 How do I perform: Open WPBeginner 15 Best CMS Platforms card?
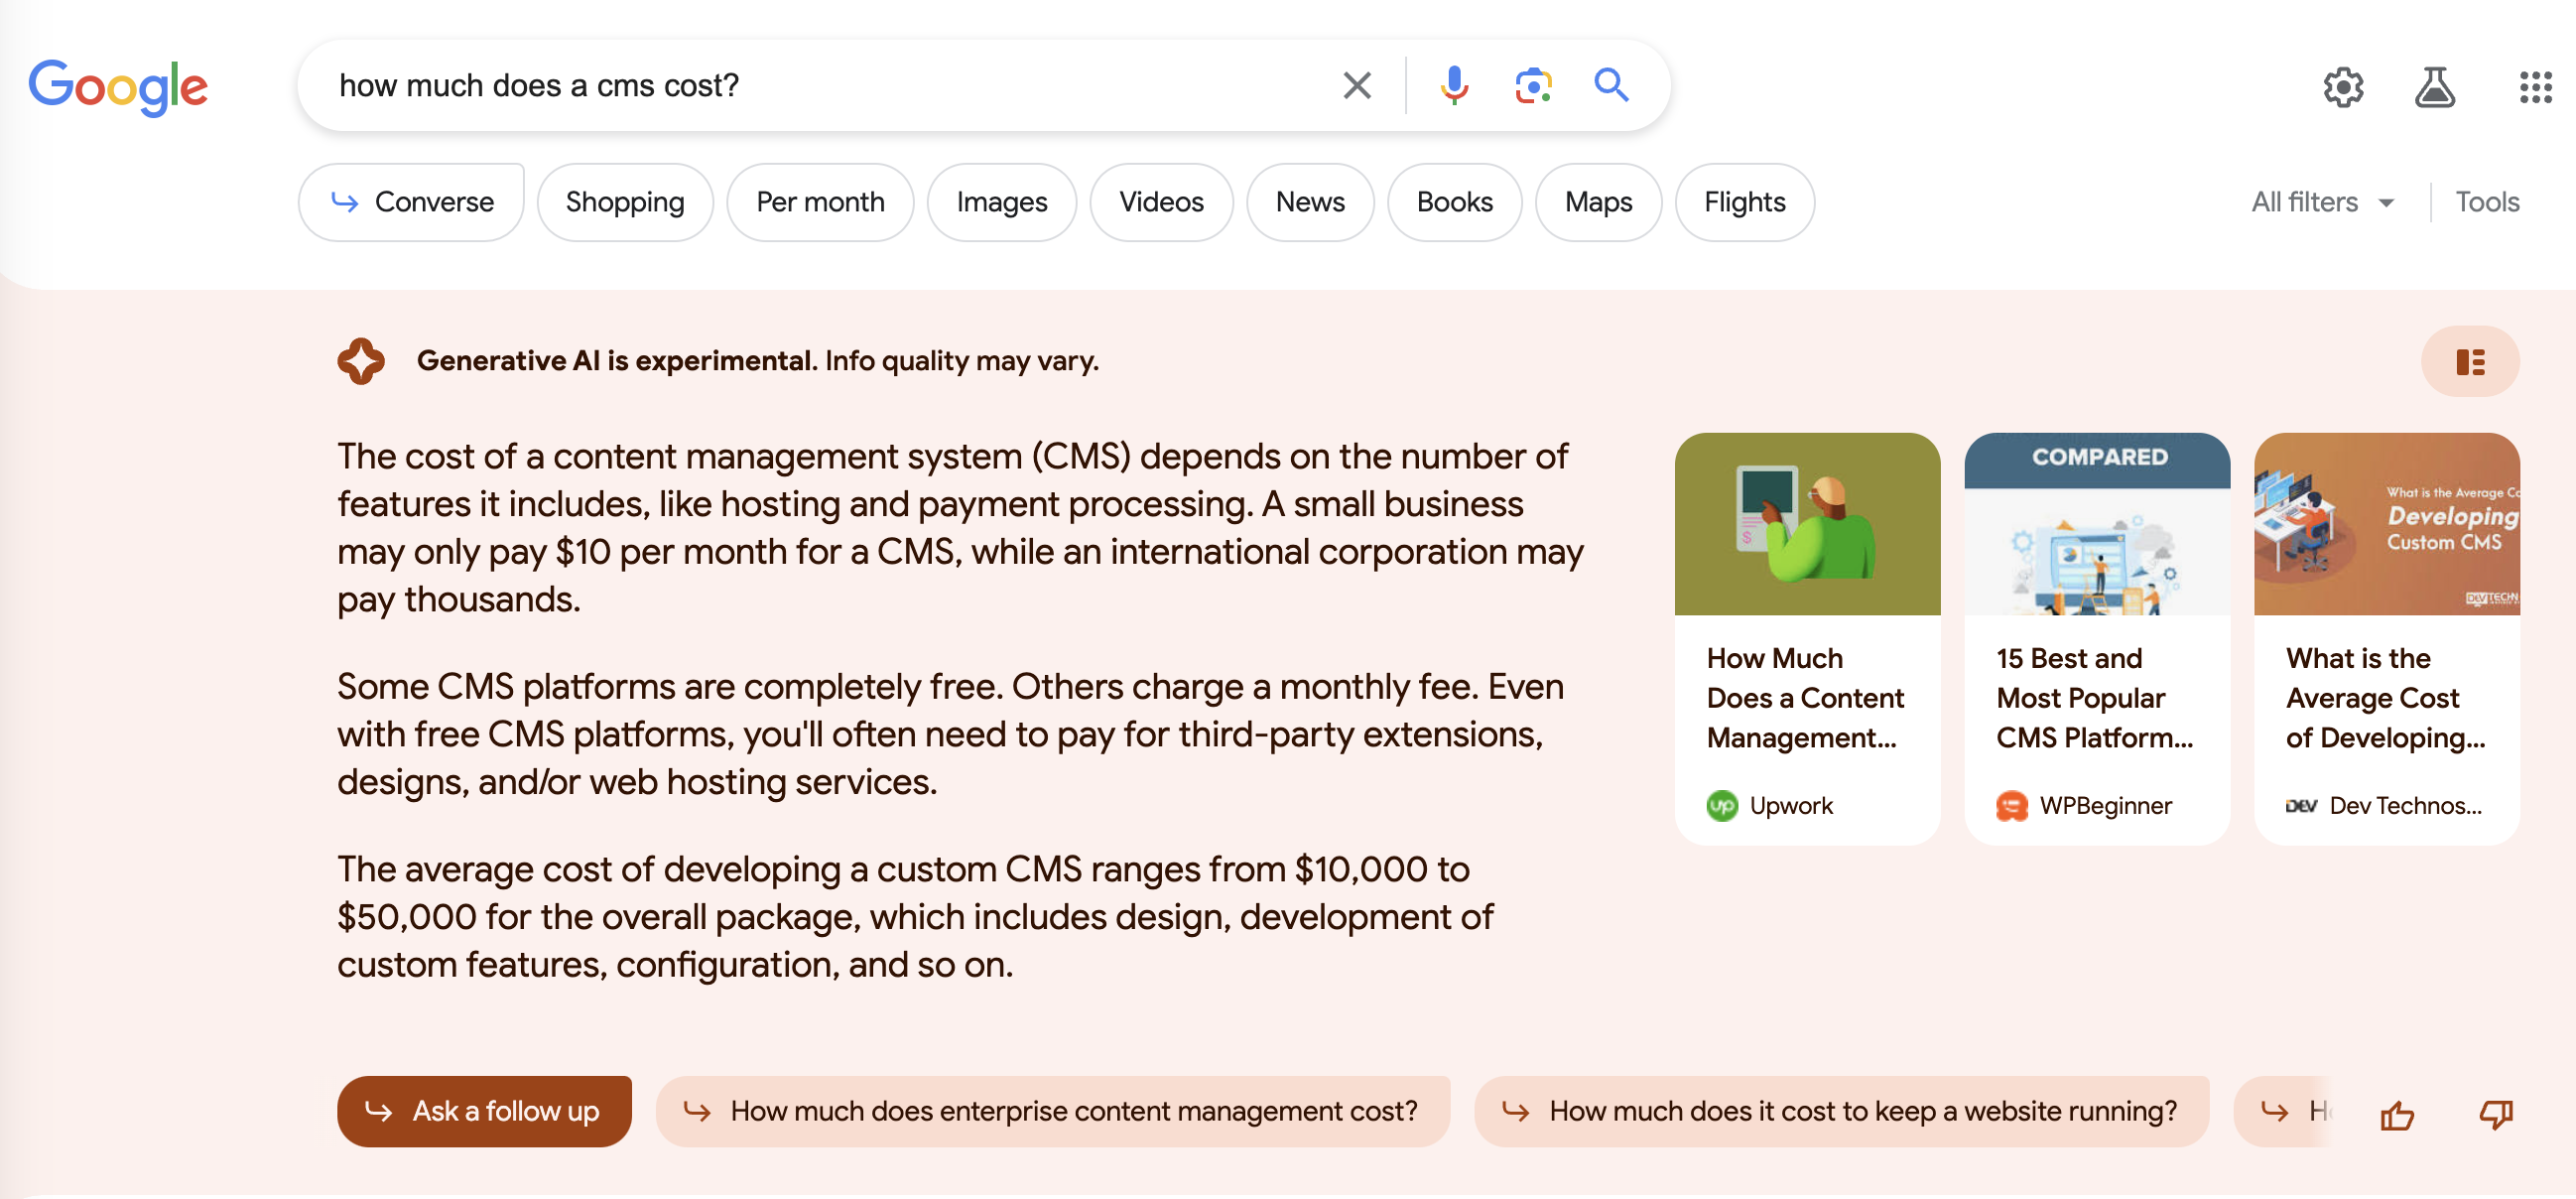[x=2096, y=639]
